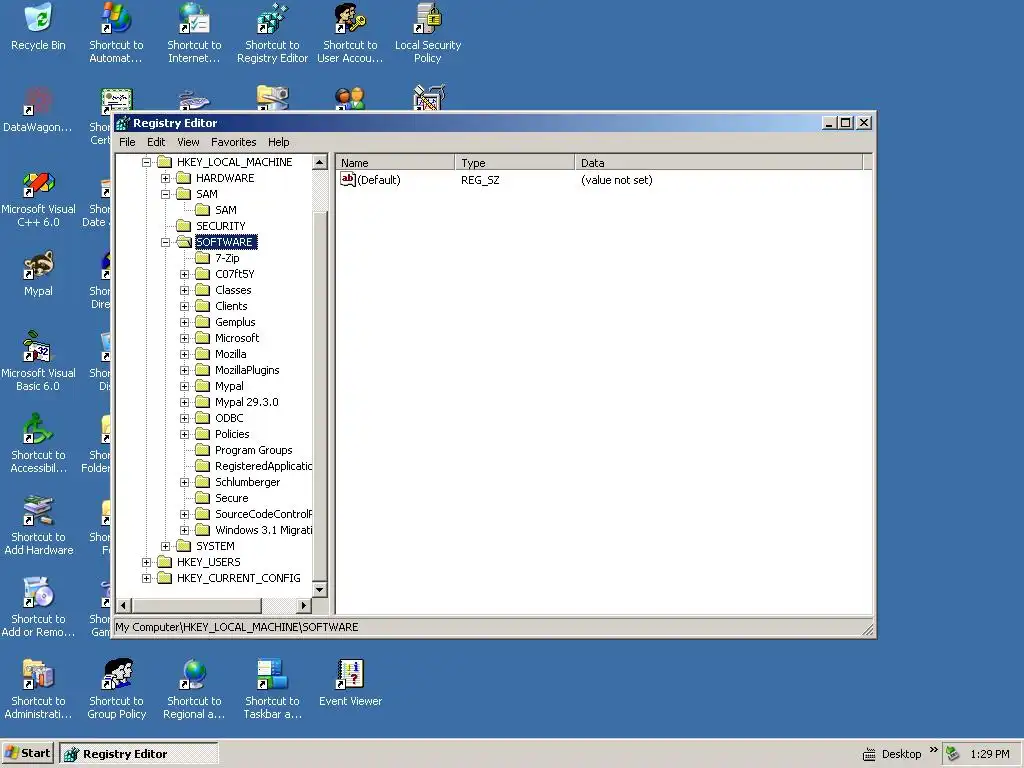The image size is (1024, 768).
Task: Select the Schlumberger key
Action: pos(248,482)
